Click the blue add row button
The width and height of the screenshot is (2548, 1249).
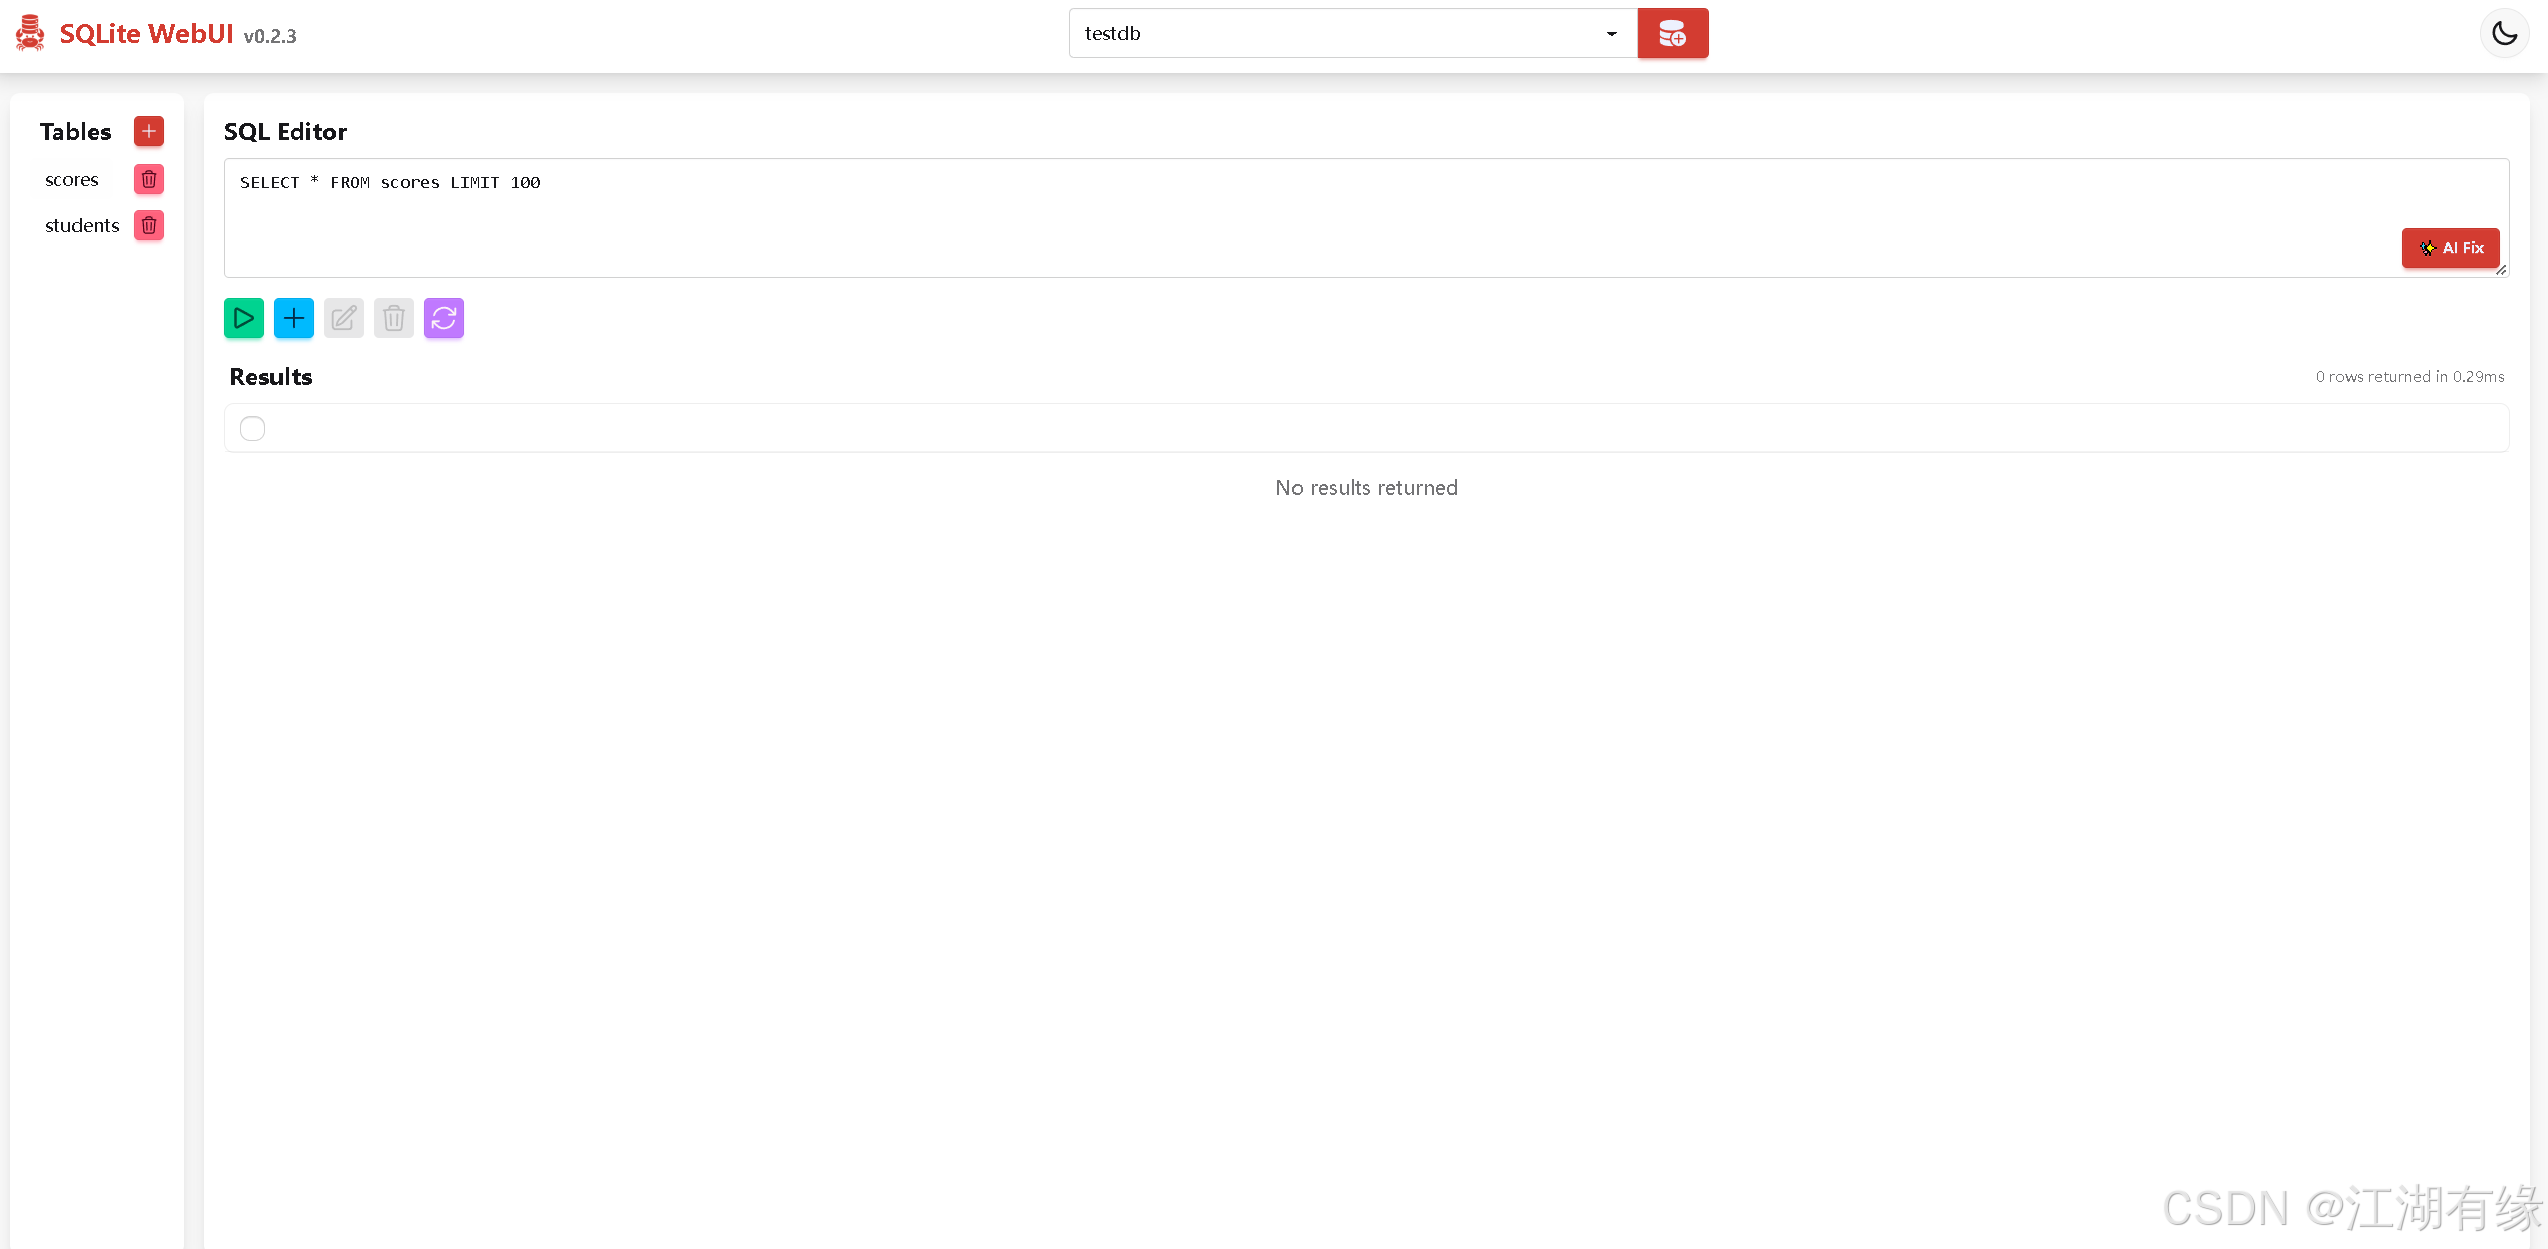pos(294,319)
